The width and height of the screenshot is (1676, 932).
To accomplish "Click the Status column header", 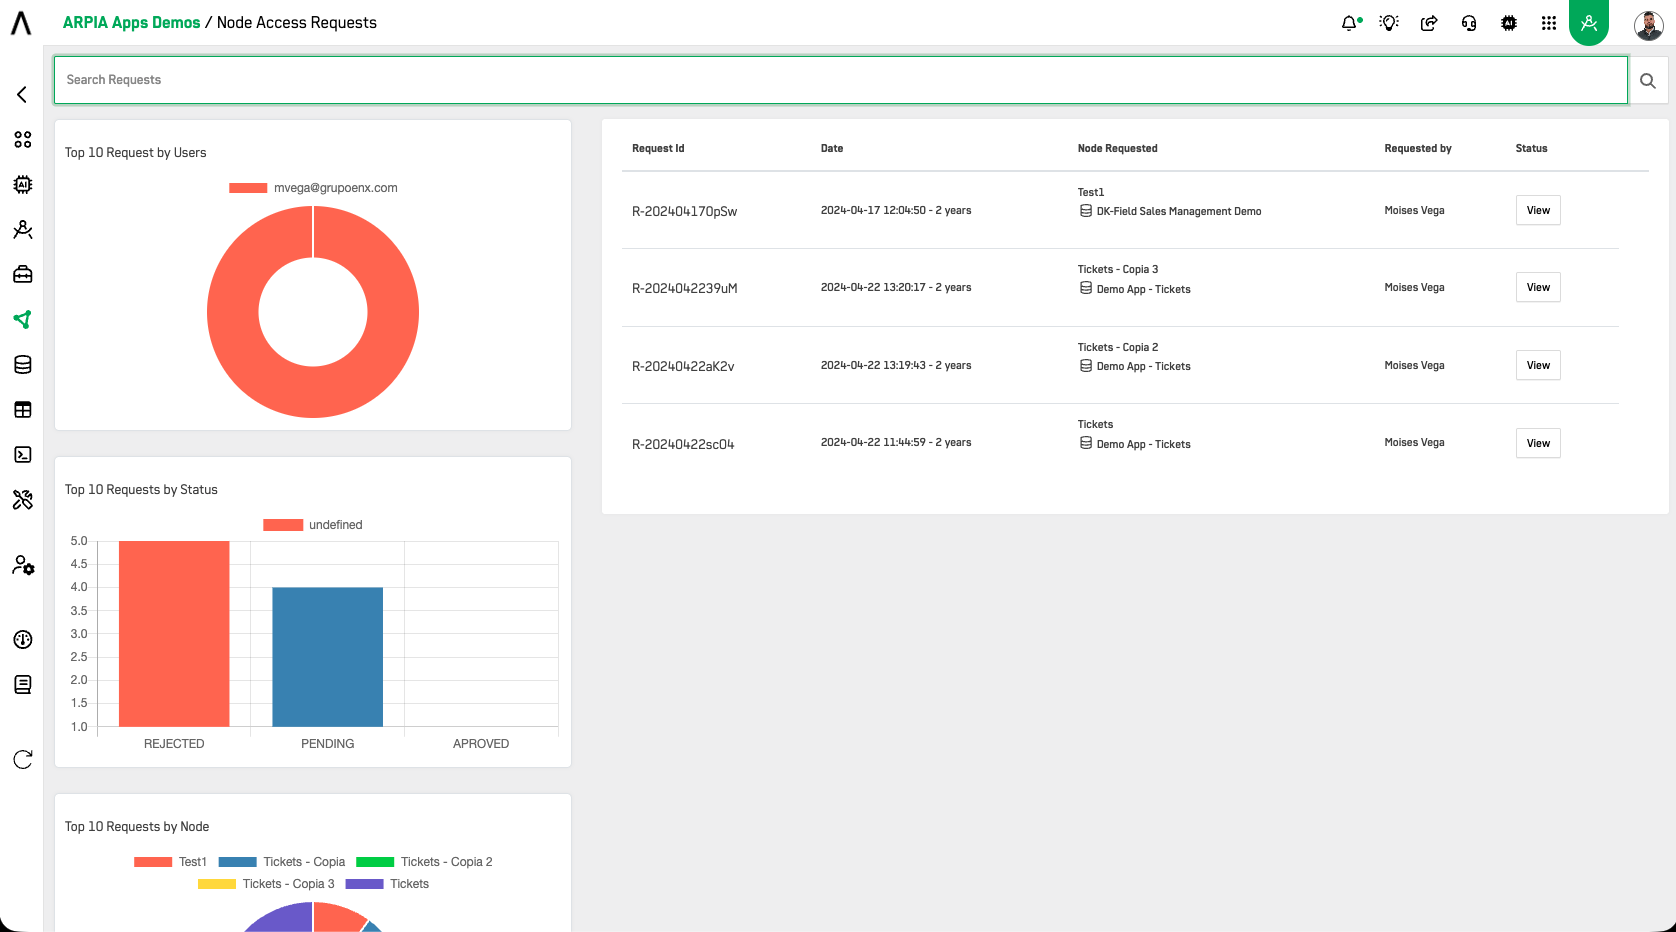I will [x=1531, y=148].
